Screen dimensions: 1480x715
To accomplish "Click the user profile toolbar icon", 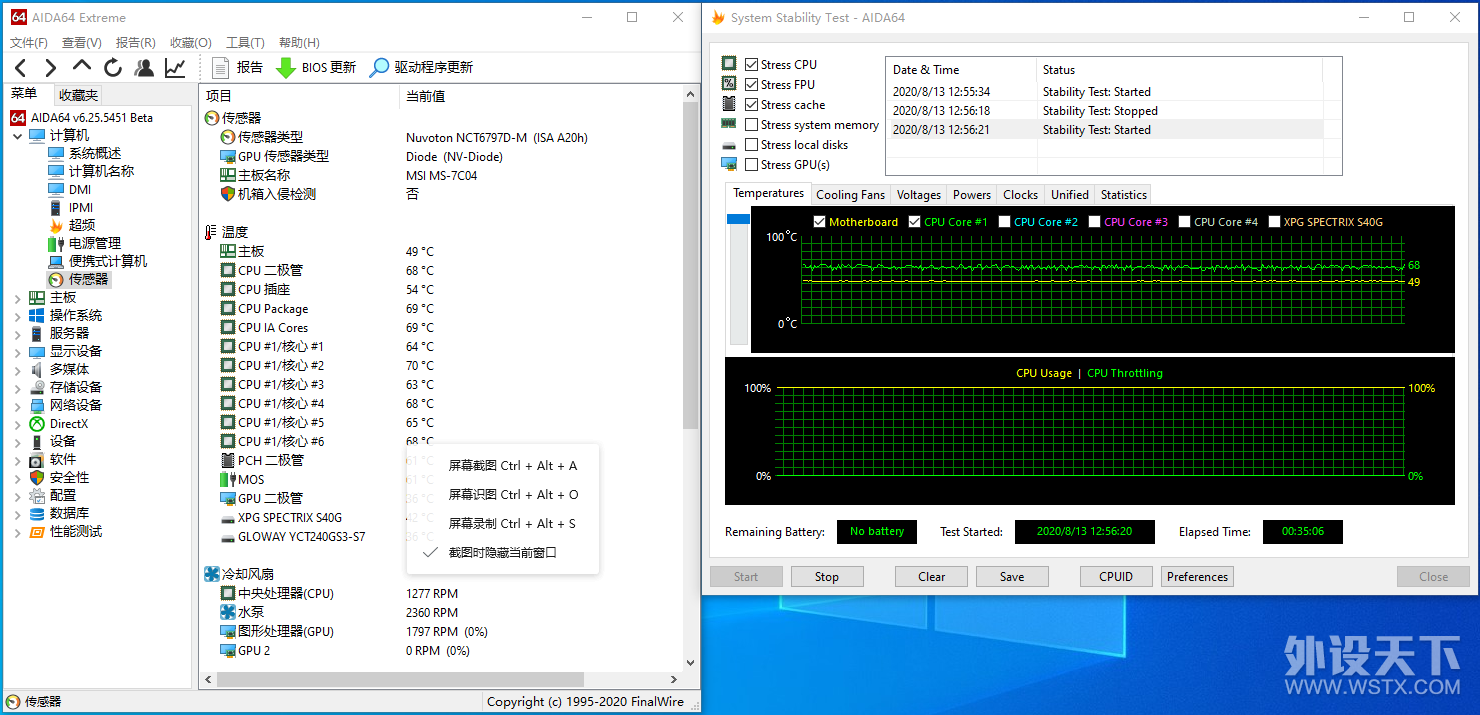I will click(144, 68).
